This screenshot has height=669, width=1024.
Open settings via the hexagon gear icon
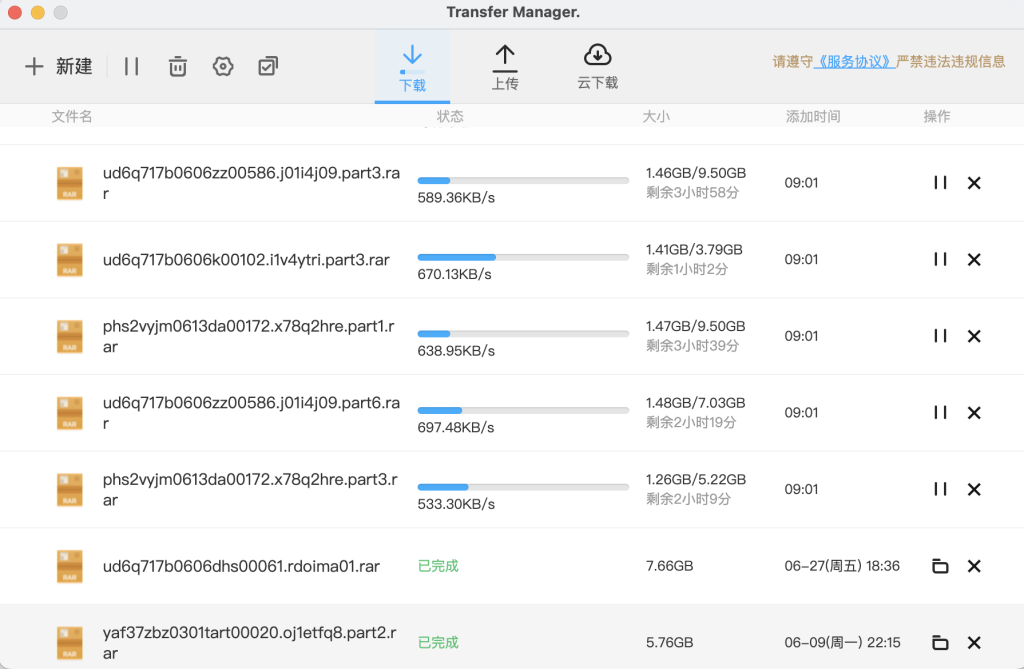pos(223,67)
